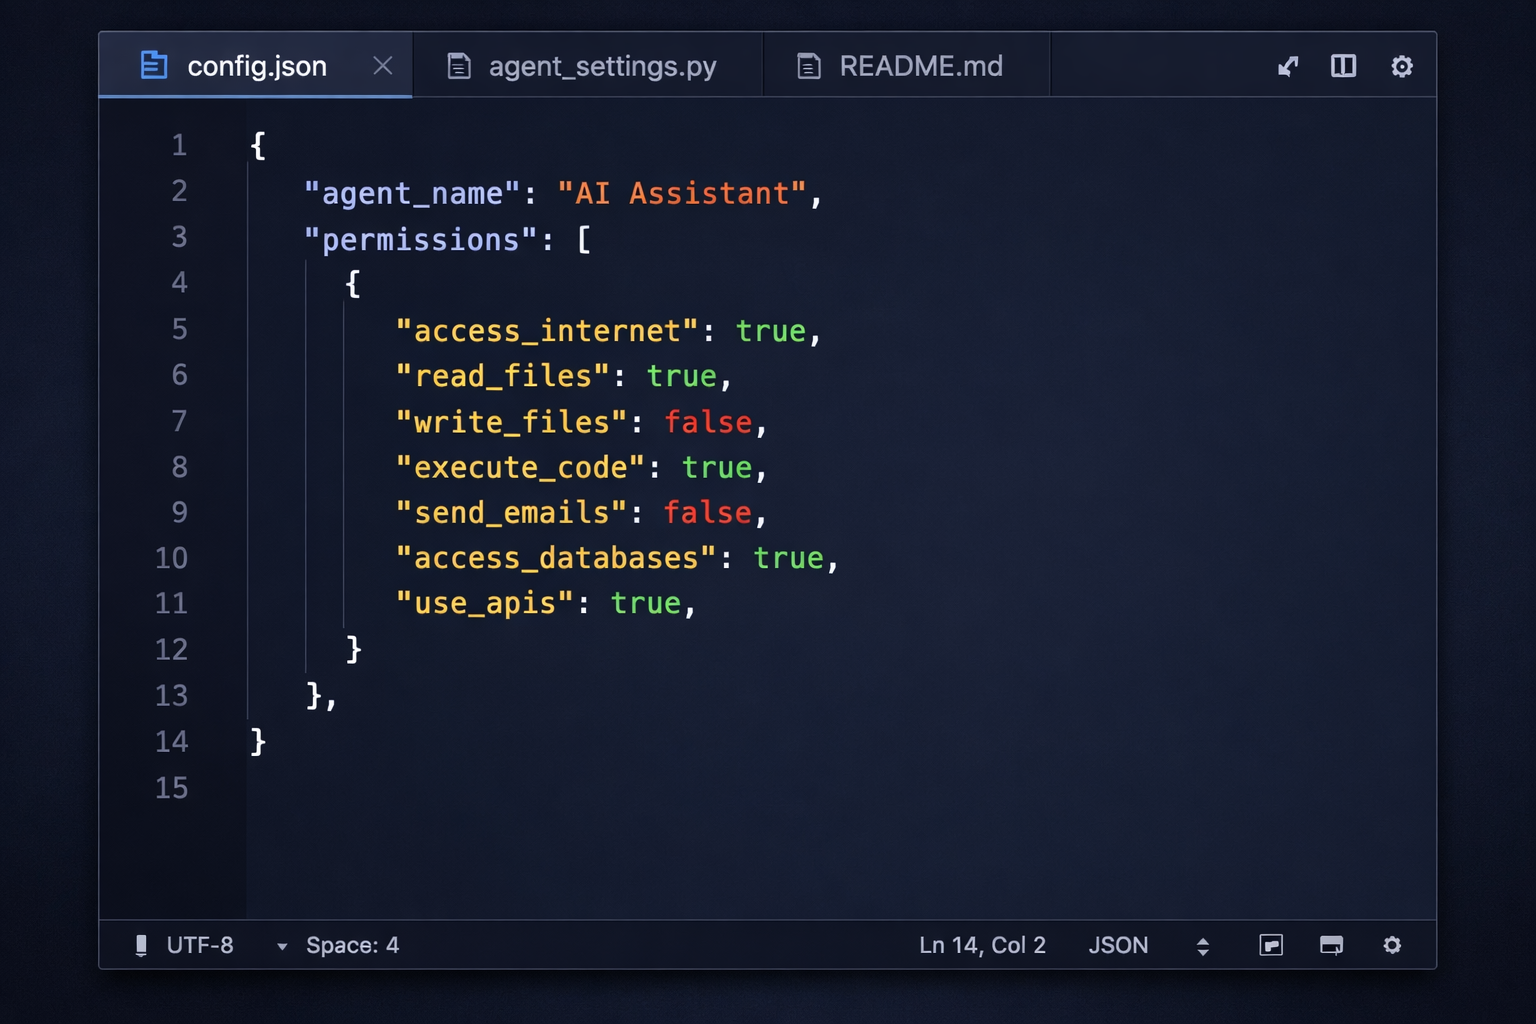Click line number 1 in gutter
The height and width of the screenshot is (1024, 1536).
click(179, 146)
